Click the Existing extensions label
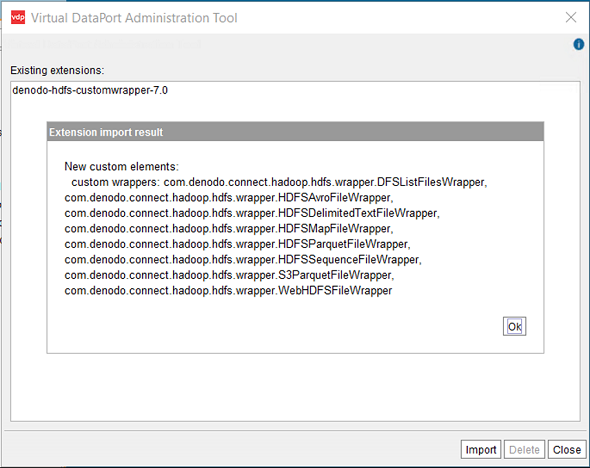This screenshot has width=590, height=468. [57, 70]
